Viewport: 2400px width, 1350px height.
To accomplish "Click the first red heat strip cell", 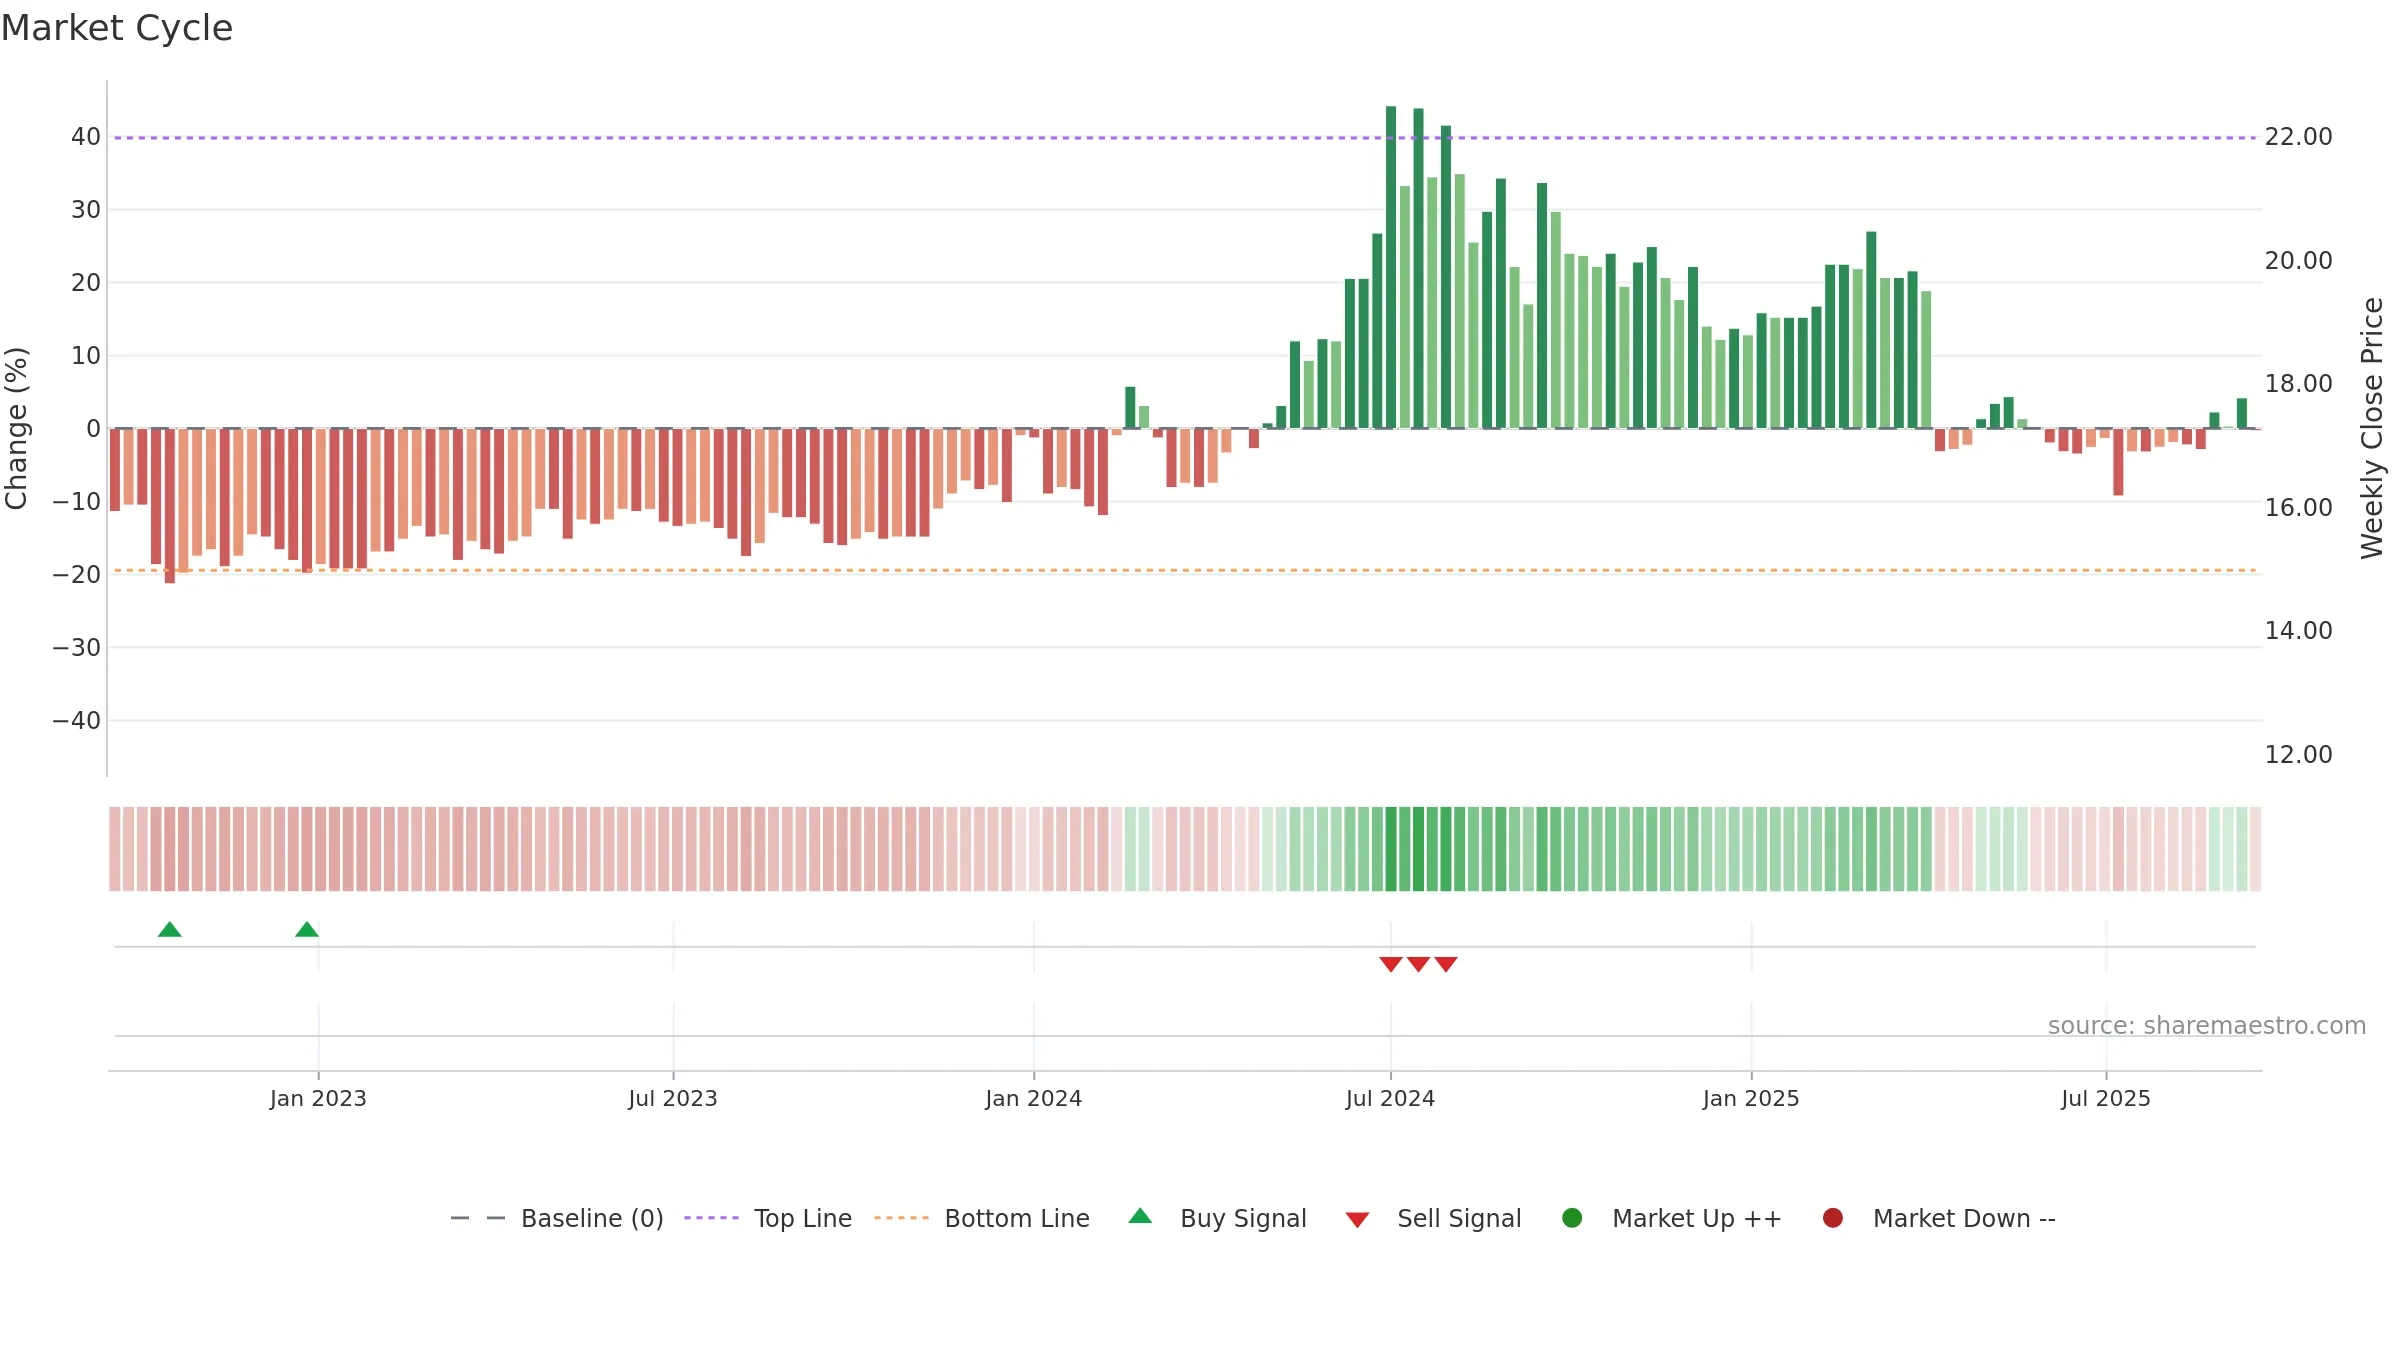I will (x=115, y=849).
